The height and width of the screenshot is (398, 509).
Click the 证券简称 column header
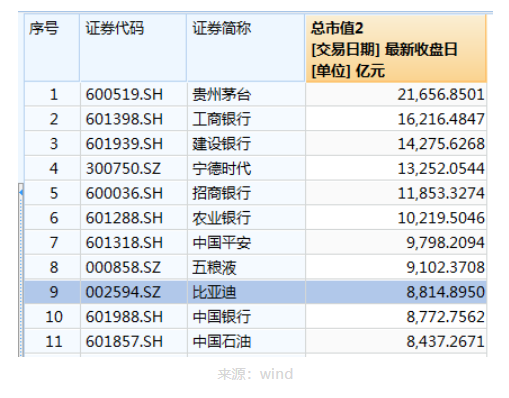point(246,47)
